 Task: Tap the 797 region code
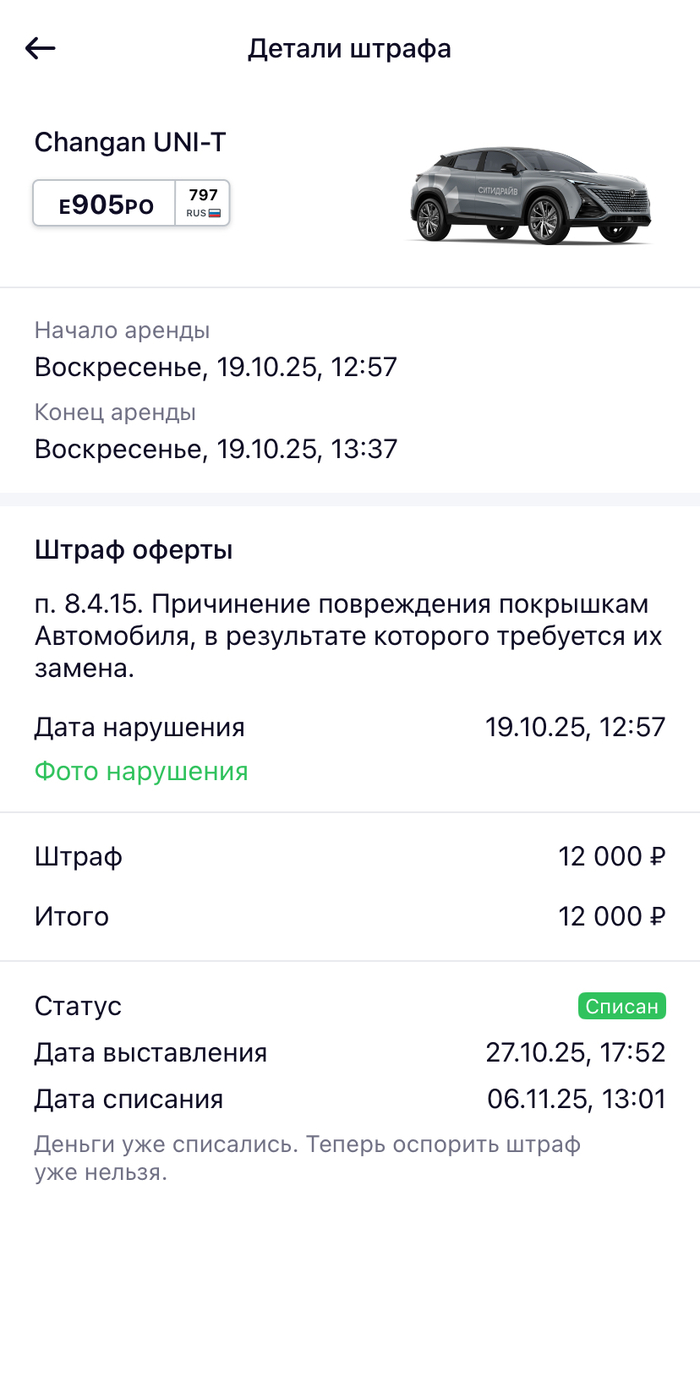point(203,195)
